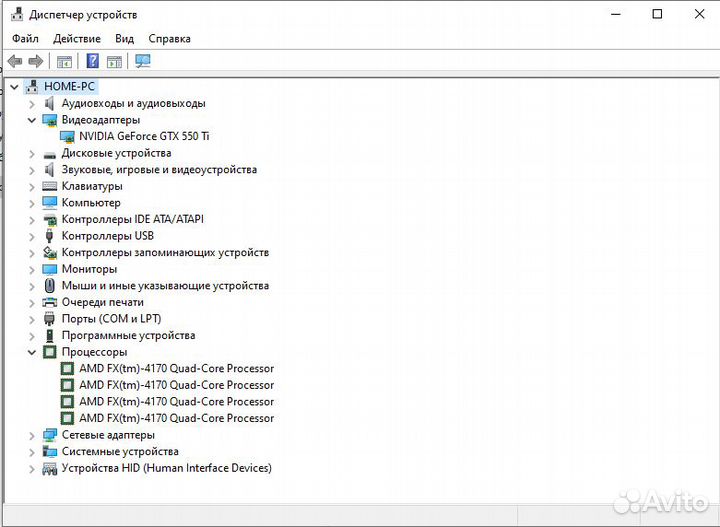Go forward with the right arrow toolbar icon
This screenshot has width=720, height=527.
35,61
